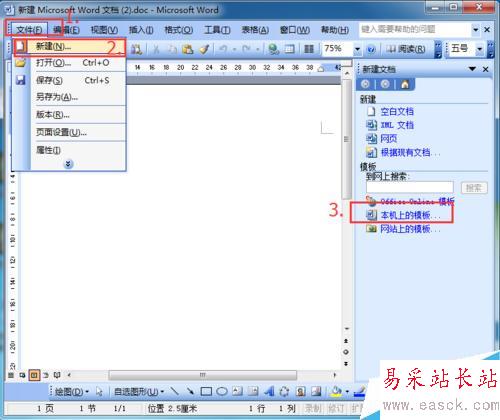Screen dimensions: 500x420
Task: Insert a Vertical Text Box
Action: pos(253,391)
